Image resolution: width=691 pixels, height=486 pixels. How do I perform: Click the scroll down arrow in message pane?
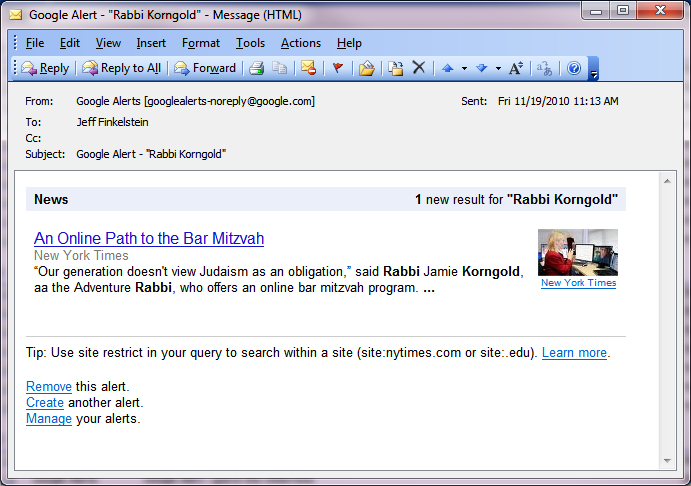pos(667,461)
